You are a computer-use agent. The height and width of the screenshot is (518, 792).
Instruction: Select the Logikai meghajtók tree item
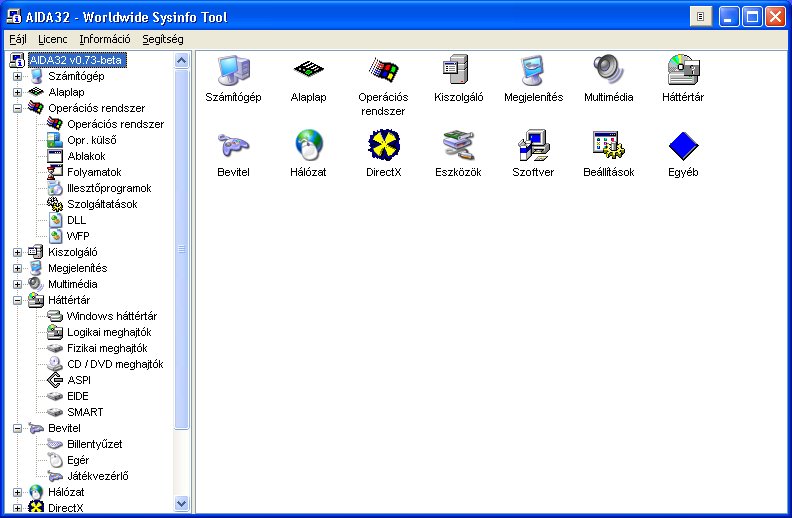point(109,332)
